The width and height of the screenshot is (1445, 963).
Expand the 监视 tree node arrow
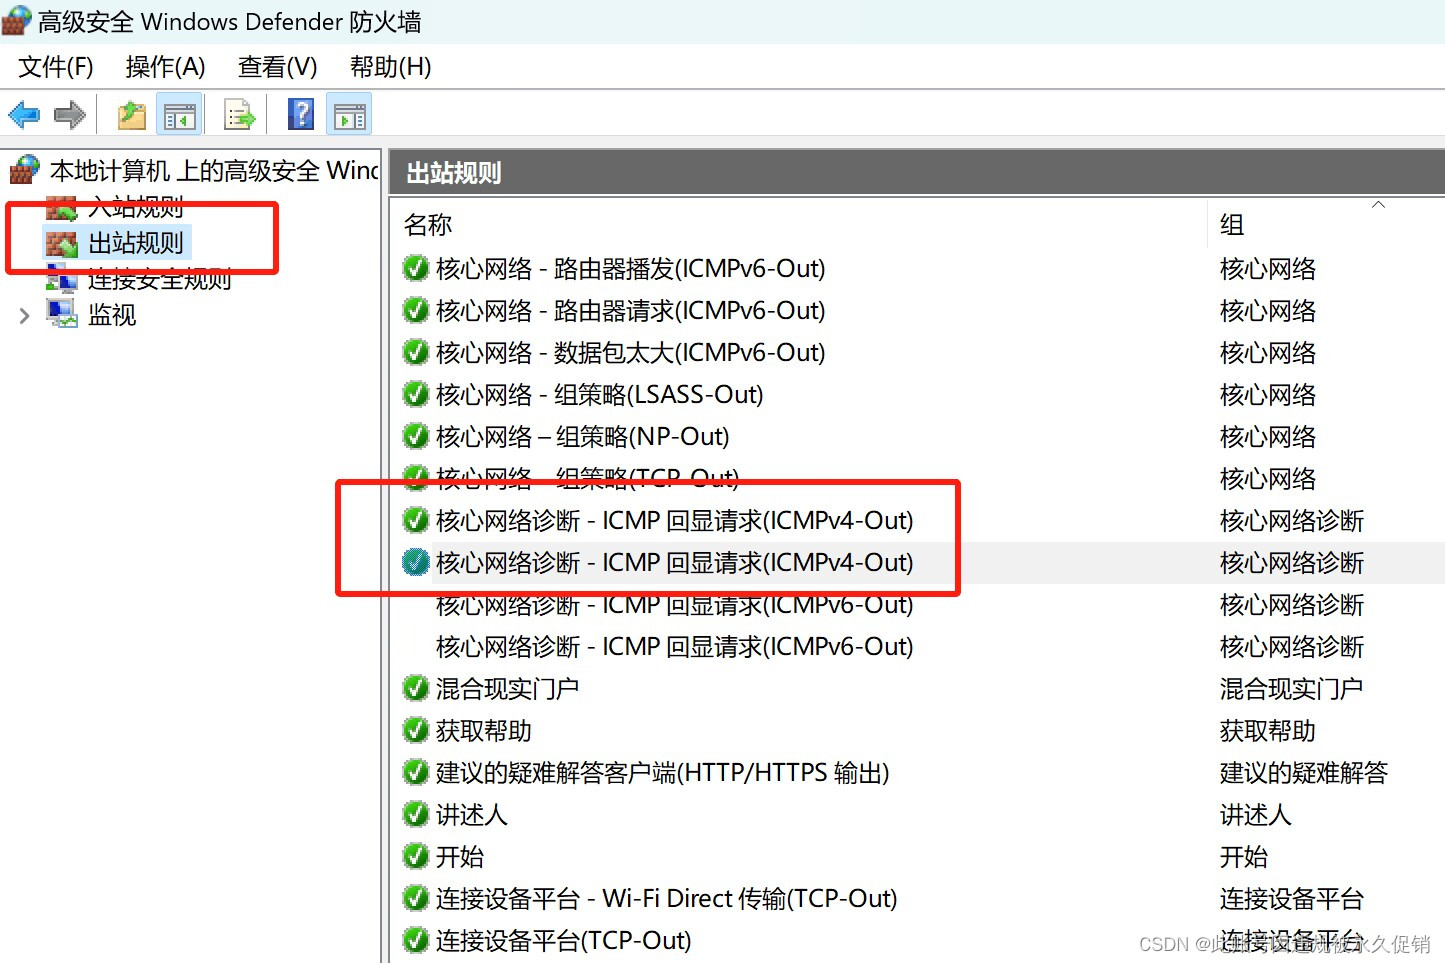25,316
